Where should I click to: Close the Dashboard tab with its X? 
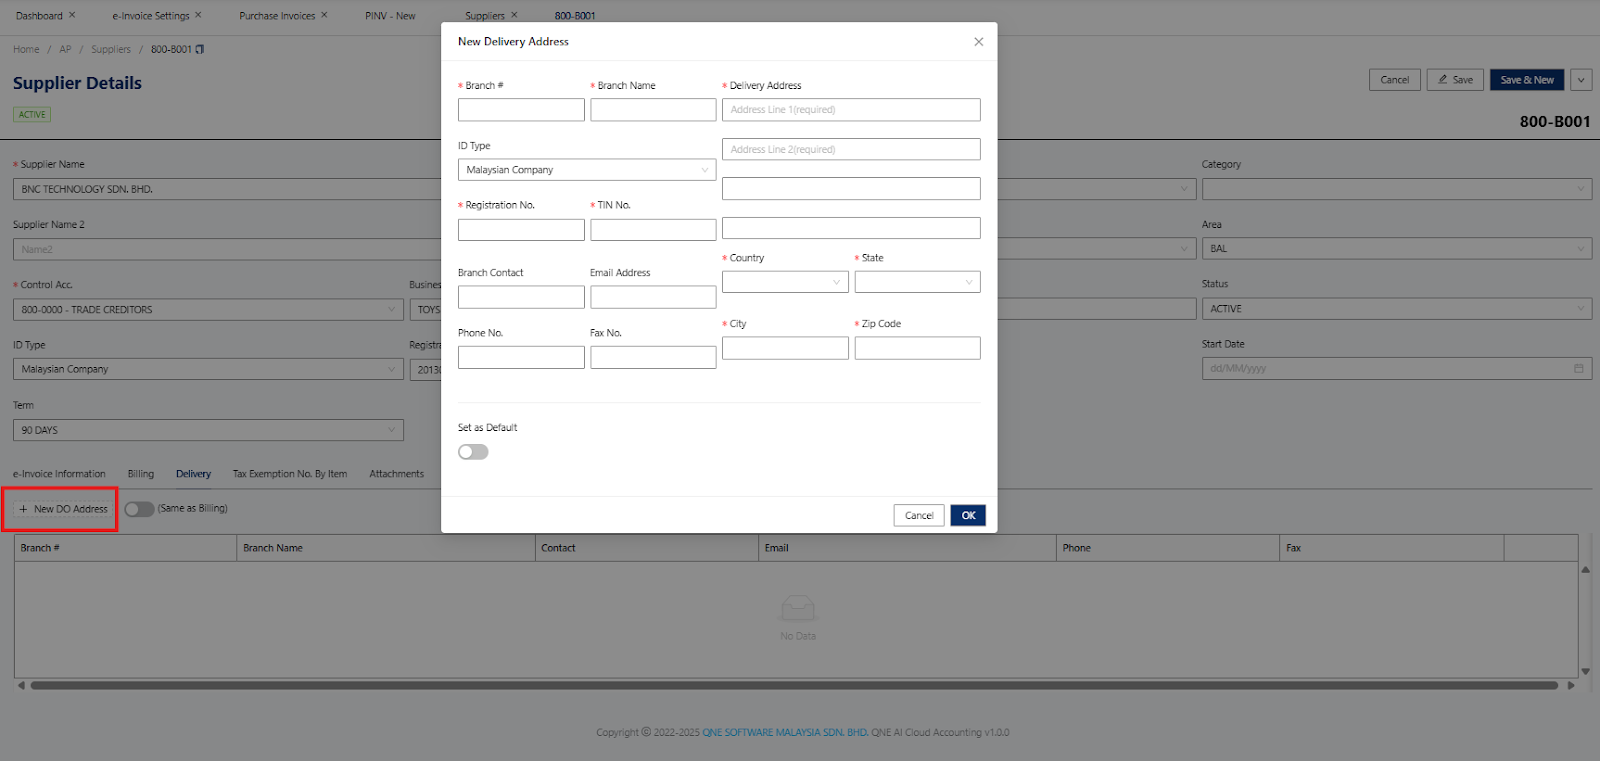click(72, 15)
